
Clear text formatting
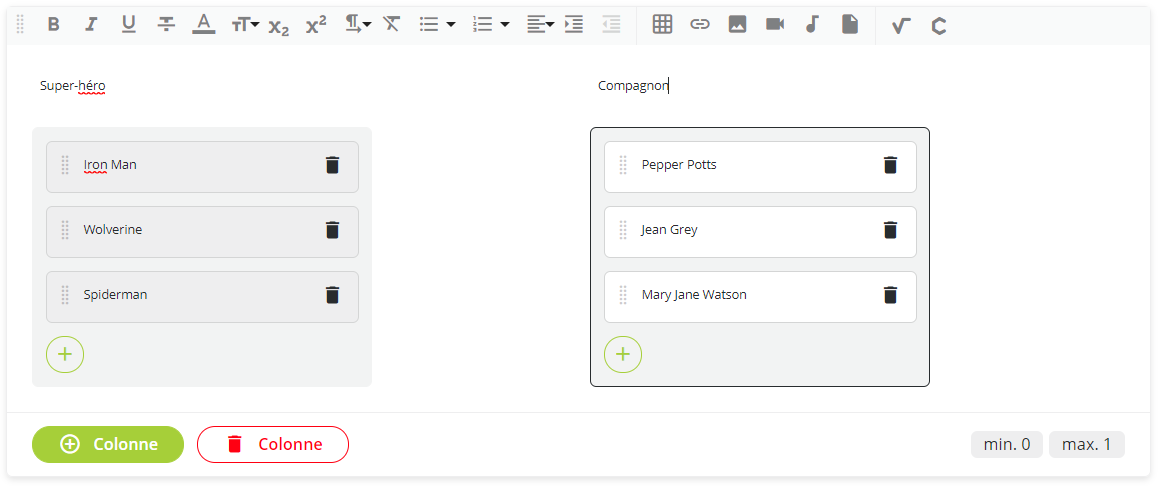click(391, 24)
